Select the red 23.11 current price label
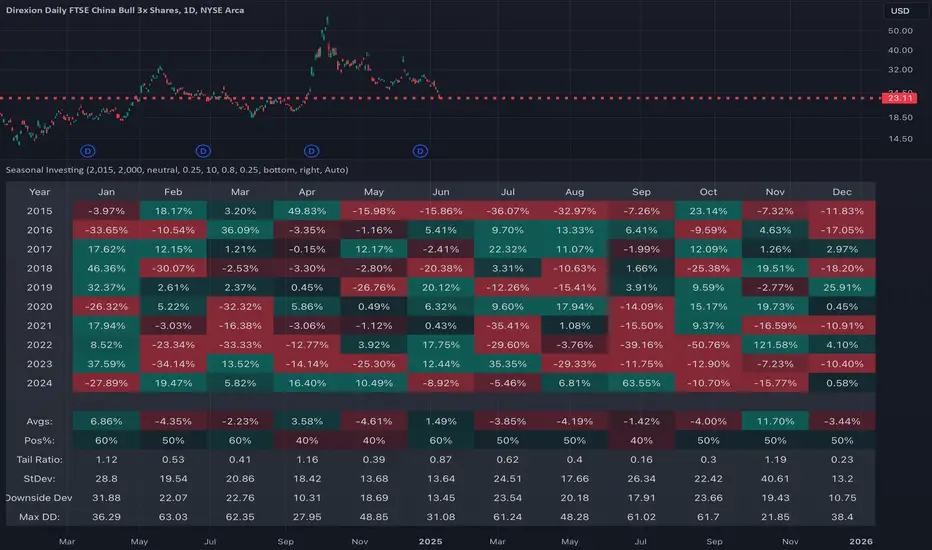The image size is (932, 550). click(899, 98)
